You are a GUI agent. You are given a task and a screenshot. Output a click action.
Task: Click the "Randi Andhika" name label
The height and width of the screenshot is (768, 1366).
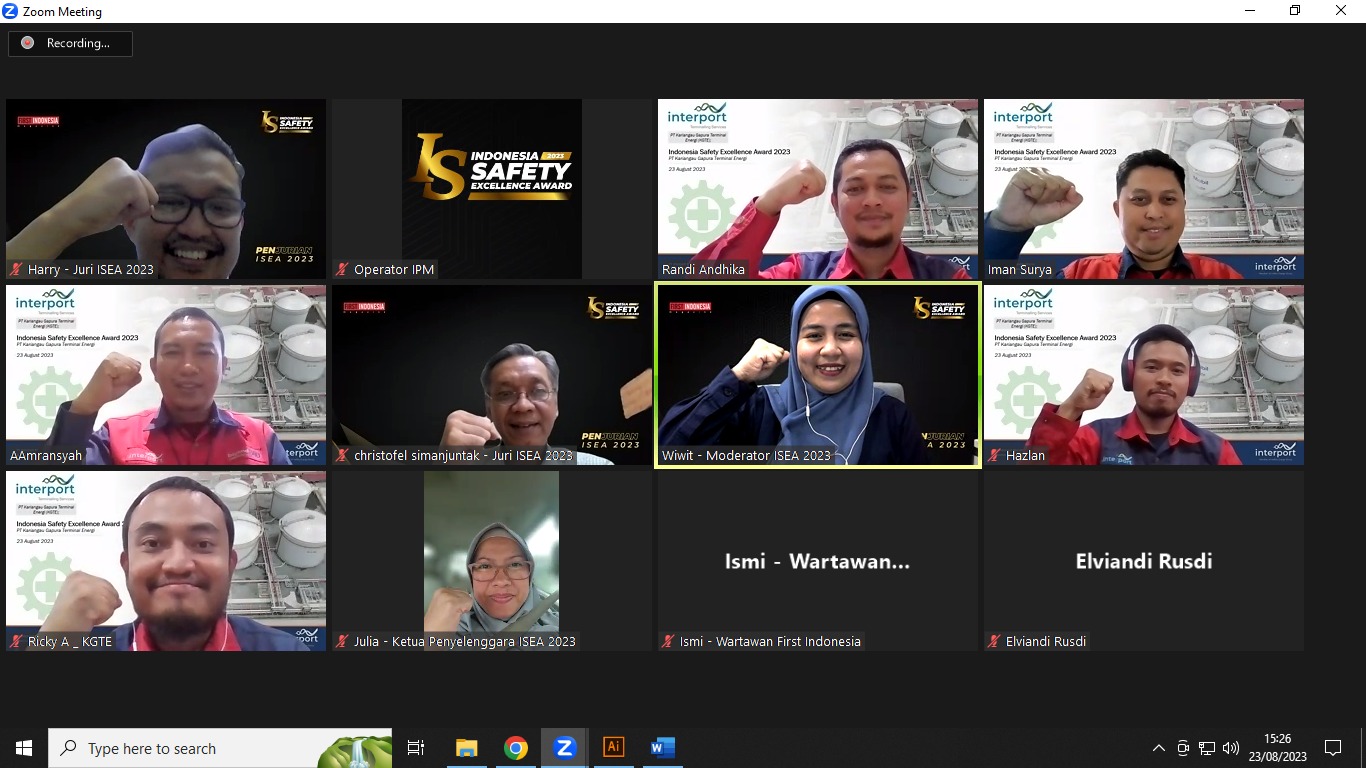703,270
